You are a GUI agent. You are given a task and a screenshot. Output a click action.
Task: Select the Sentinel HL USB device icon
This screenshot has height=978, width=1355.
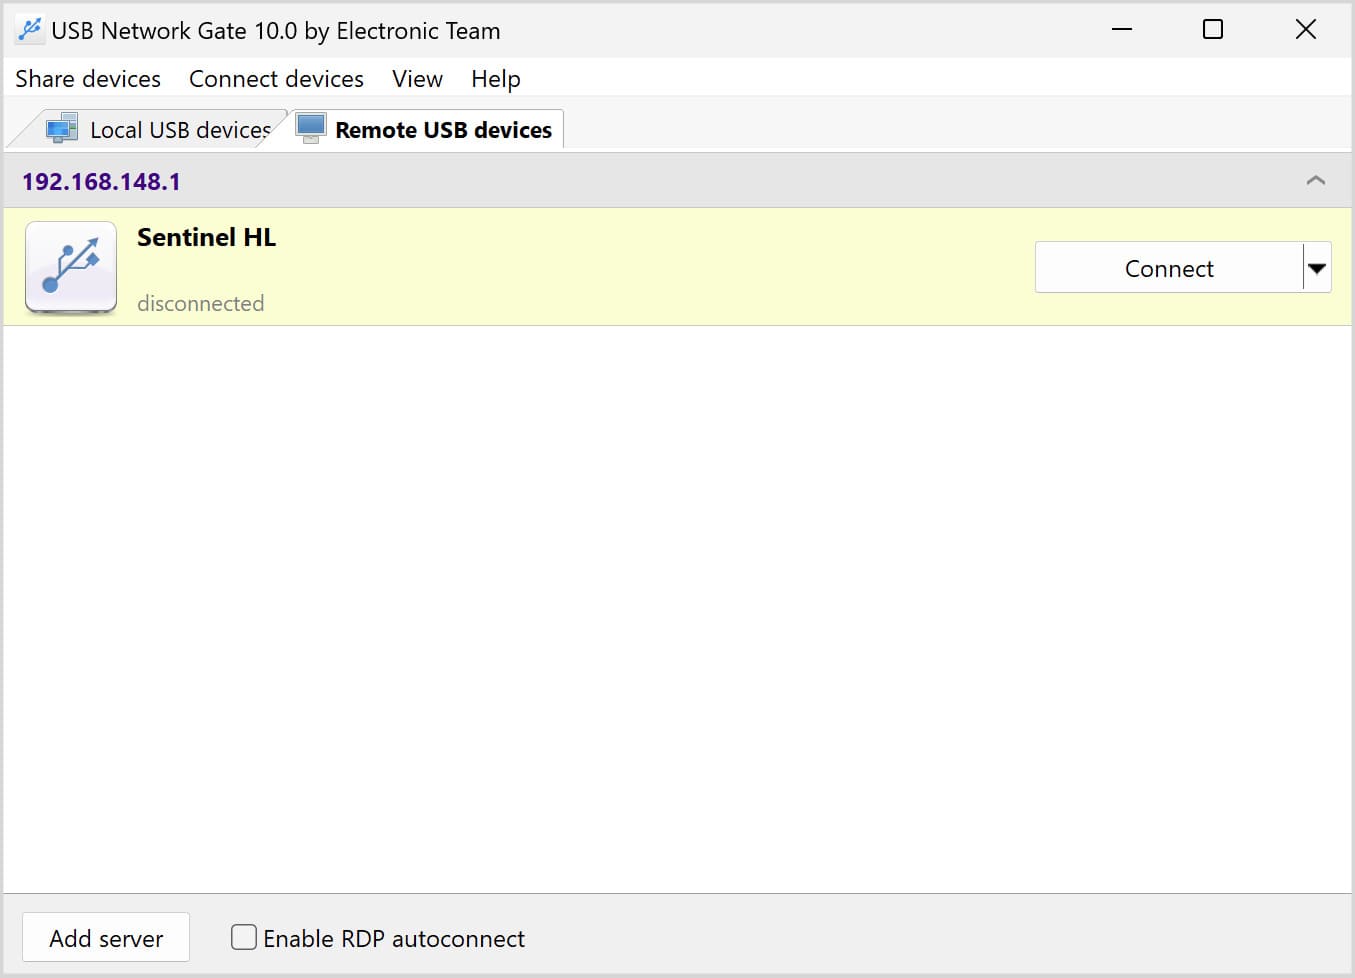click(71, 268)
